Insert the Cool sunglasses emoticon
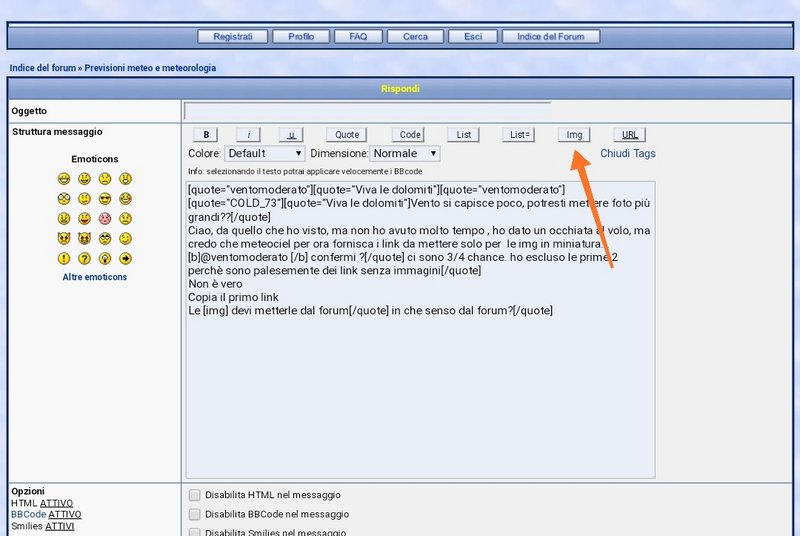 pyautogui.click(x=105, y=198)
